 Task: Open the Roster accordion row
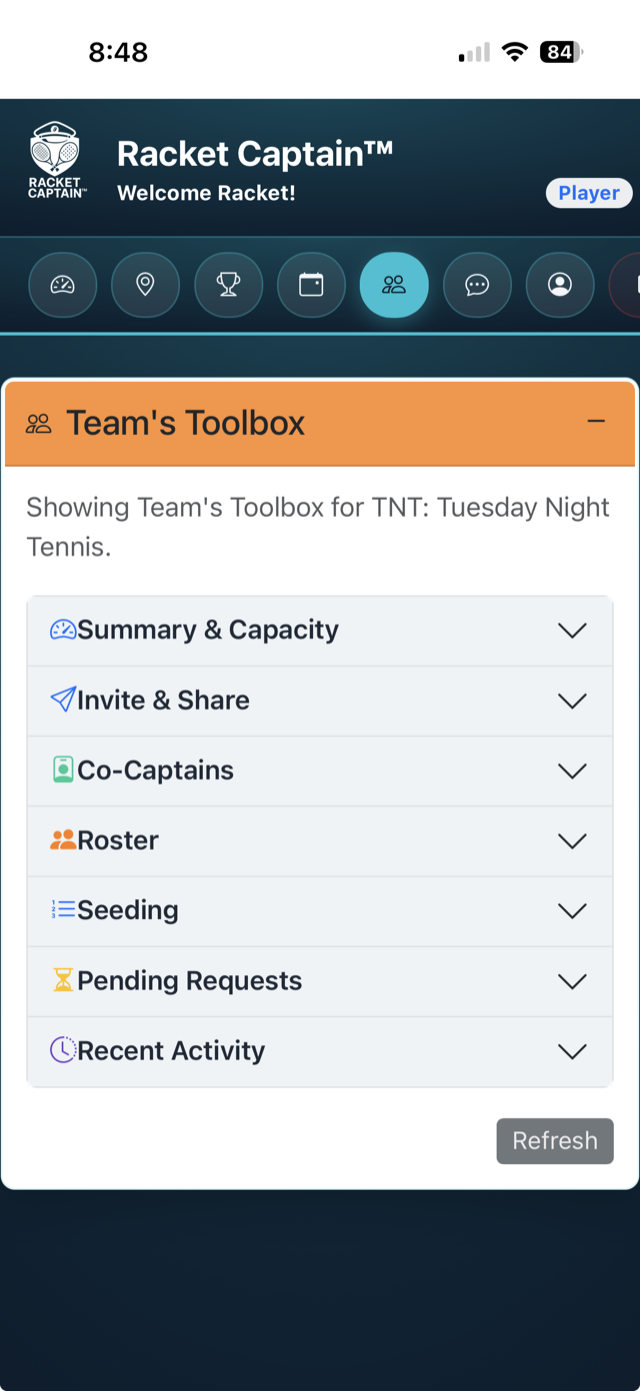(320, 841)
